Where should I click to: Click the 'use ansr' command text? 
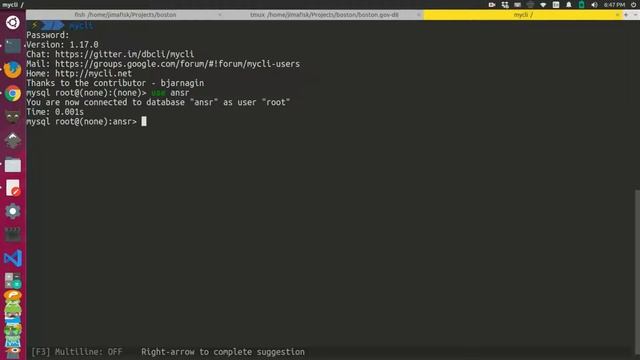[x=170, y=93]
